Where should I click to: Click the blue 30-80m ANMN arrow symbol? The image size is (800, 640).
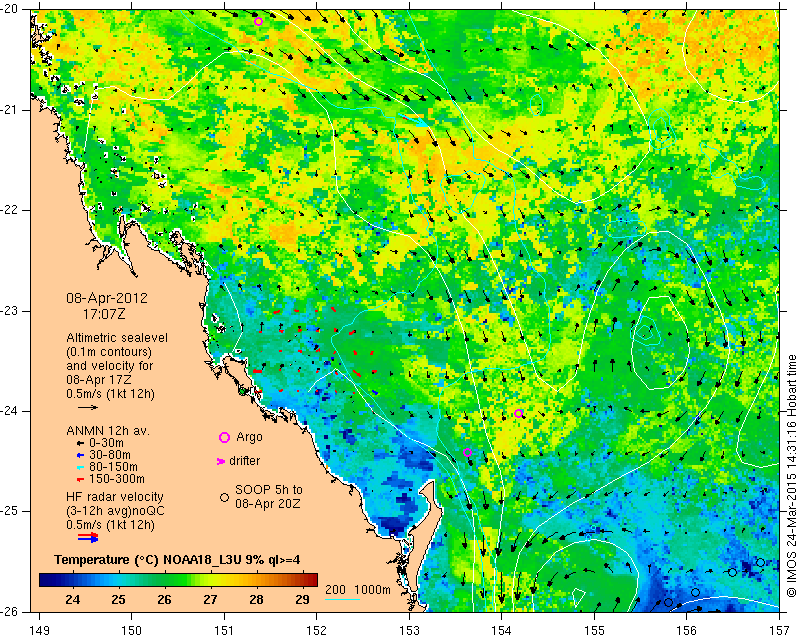point(80,455)
